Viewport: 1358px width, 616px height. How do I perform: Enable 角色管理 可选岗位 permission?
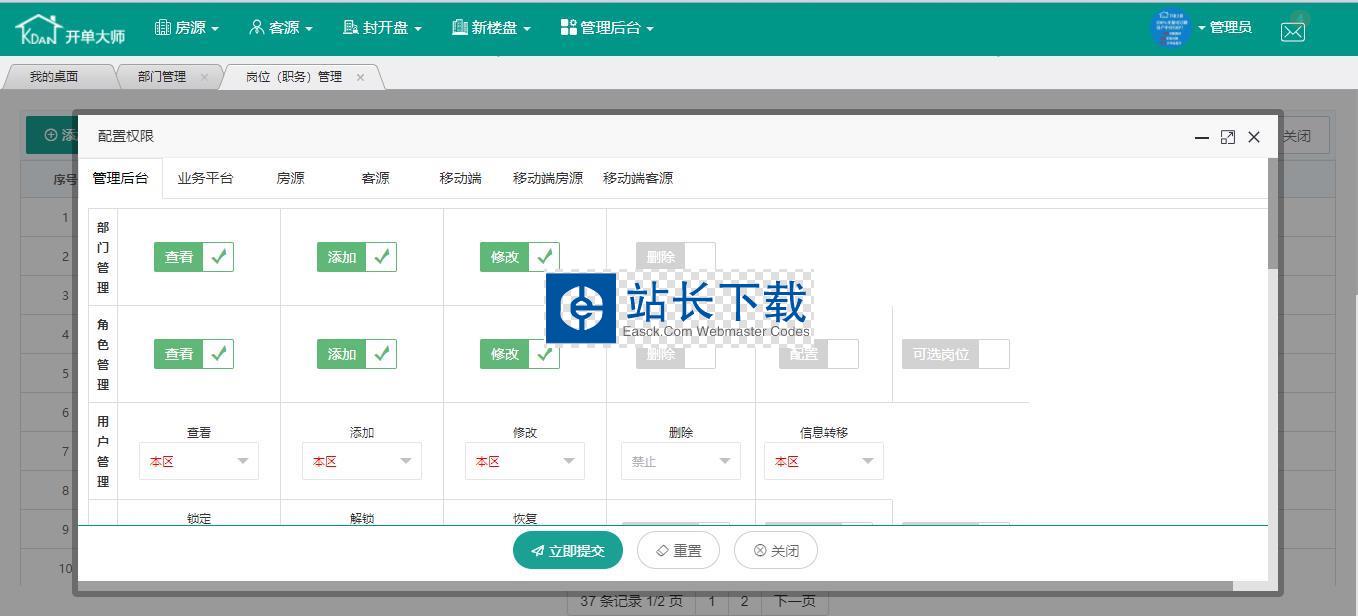click(955, 354)
